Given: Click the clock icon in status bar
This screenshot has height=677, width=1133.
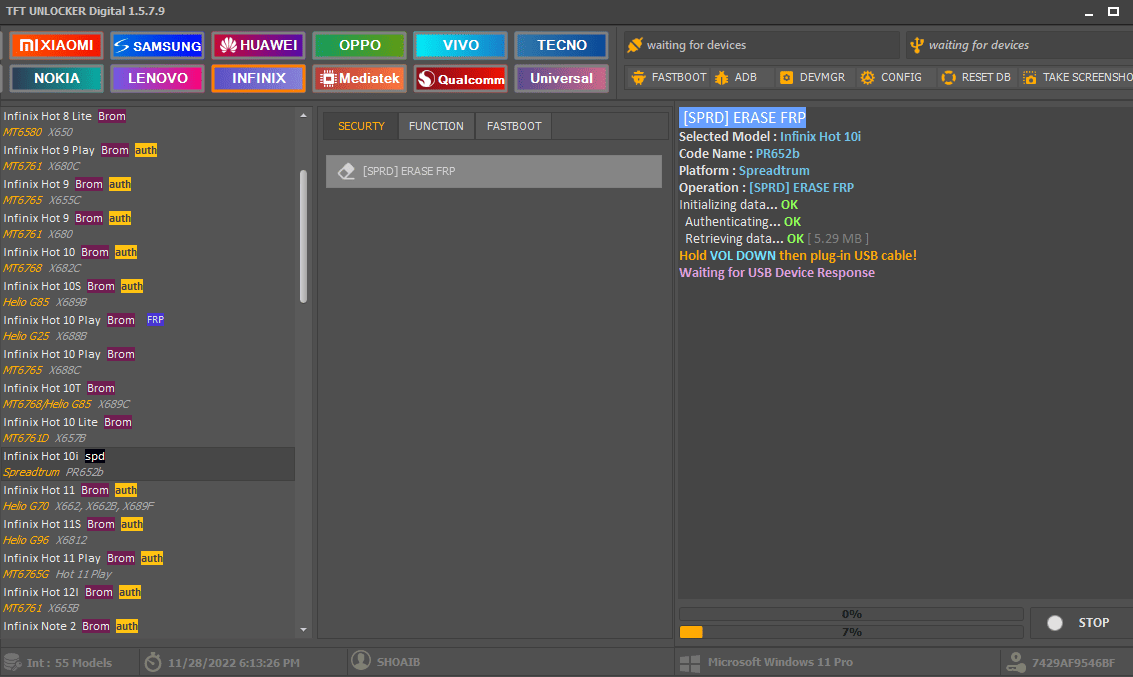Looking at the screenshot, I should [153, 662].
